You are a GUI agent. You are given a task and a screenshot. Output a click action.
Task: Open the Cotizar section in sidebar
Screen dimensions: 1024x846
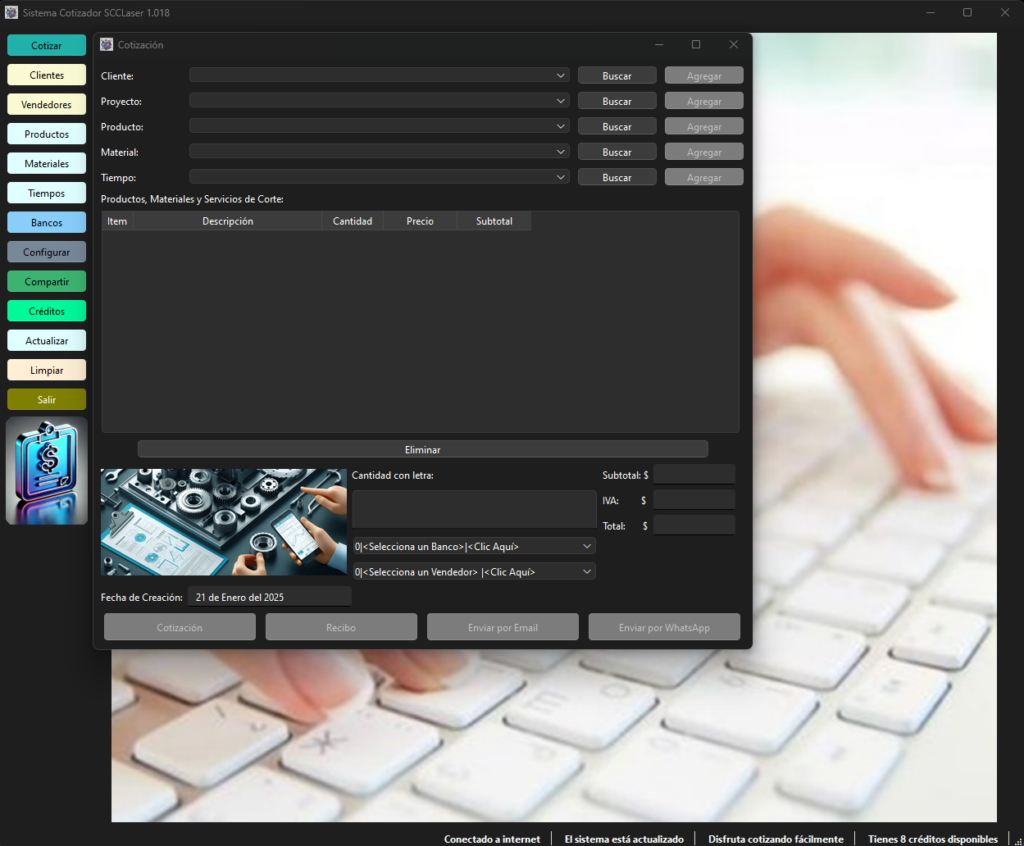pyautogui.click(x=46, y=45)
